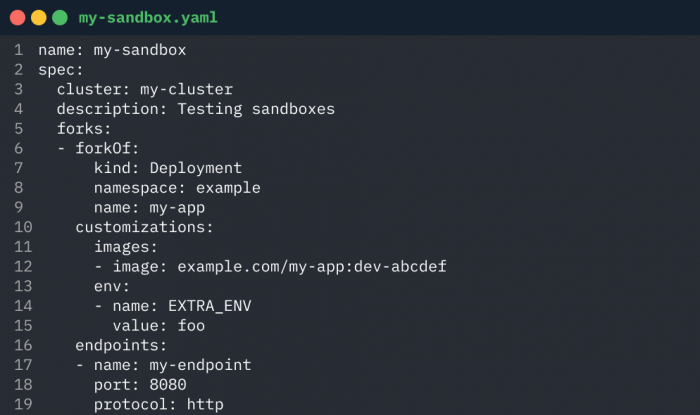Select the my-sandbox.yaml file title

[x=148, y=18]
